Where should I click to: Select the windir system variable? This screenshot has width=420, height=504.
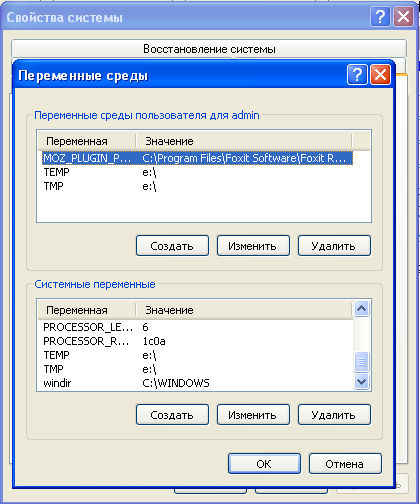pyautogui.click(x=197, y=383)
